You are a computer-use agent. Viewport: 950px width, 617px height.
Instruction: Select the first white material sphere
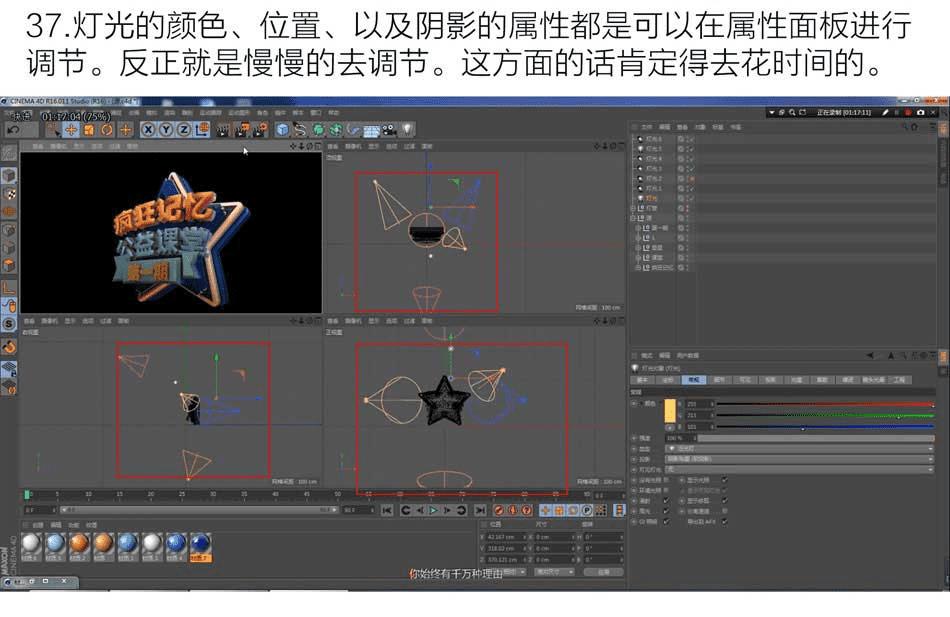click(x=31, y=546)
